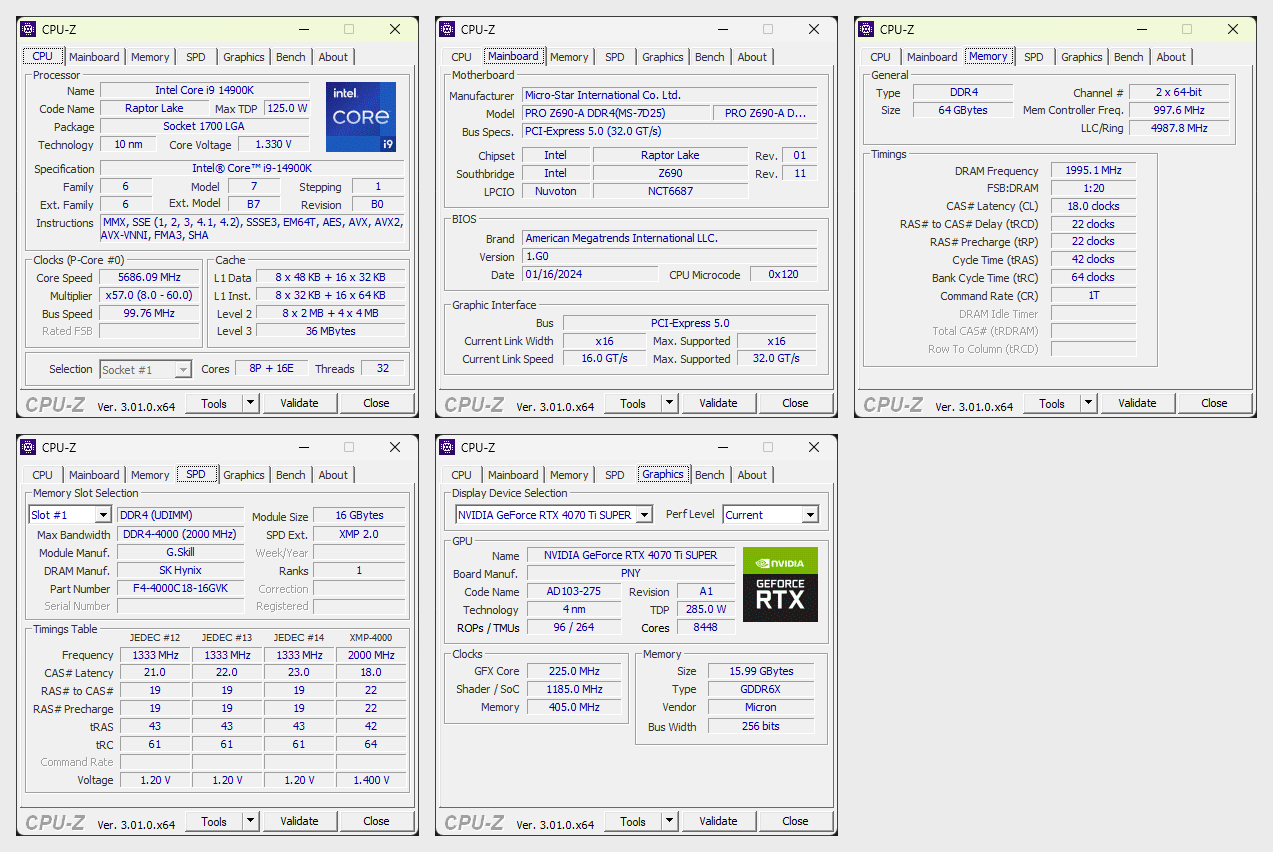Screen dimensions: 1273x852
Task: Click the Core Speed value 5686.09 MHz
Action: [x=151, y=278]
